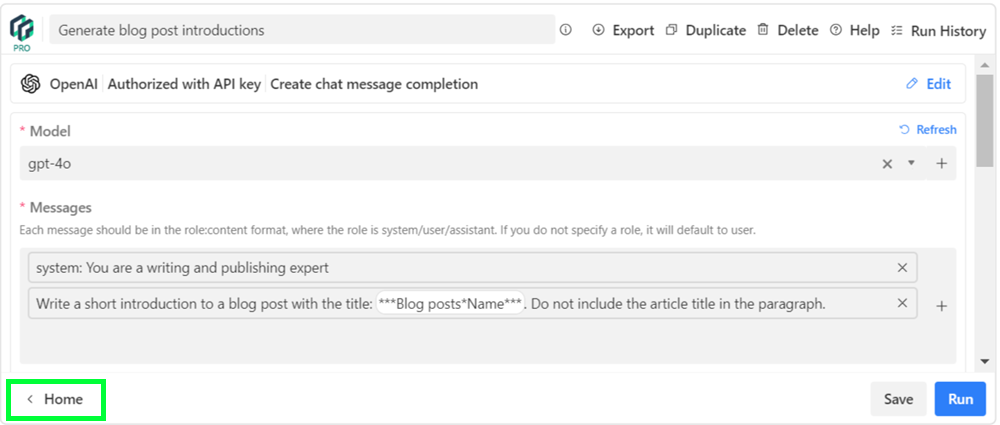The width and height of the screenshot is (1000, 425).
Task: Go back to Home
Action: [55, 399]
